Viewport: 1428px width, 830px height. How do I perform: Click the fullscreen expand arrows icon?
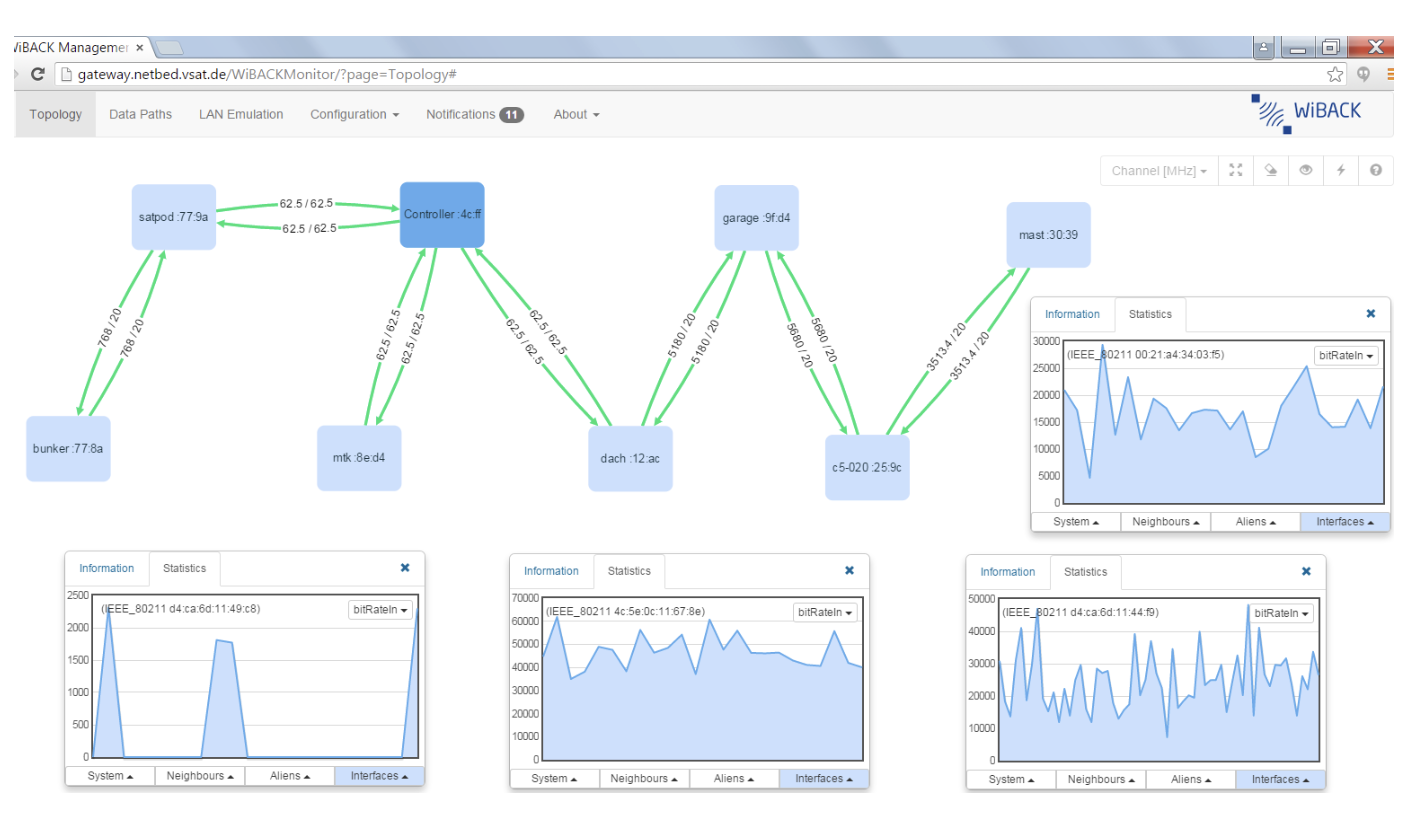pyautogui.click(x=1236, y=171)
